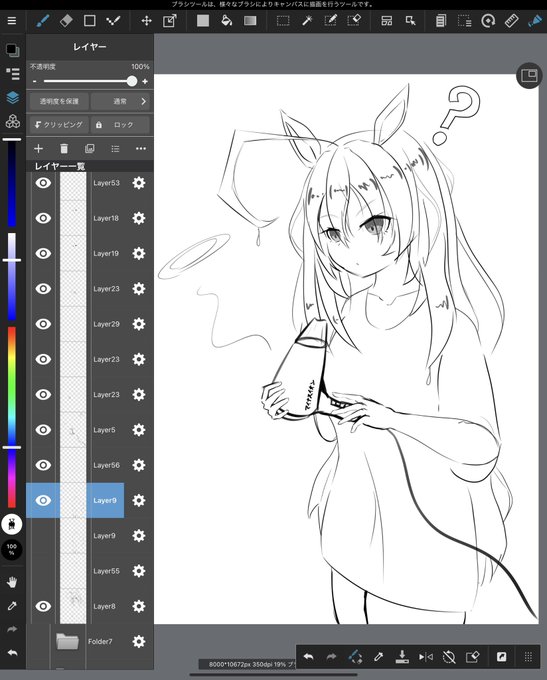Open the foreground color swatch icon

point(13,50)
